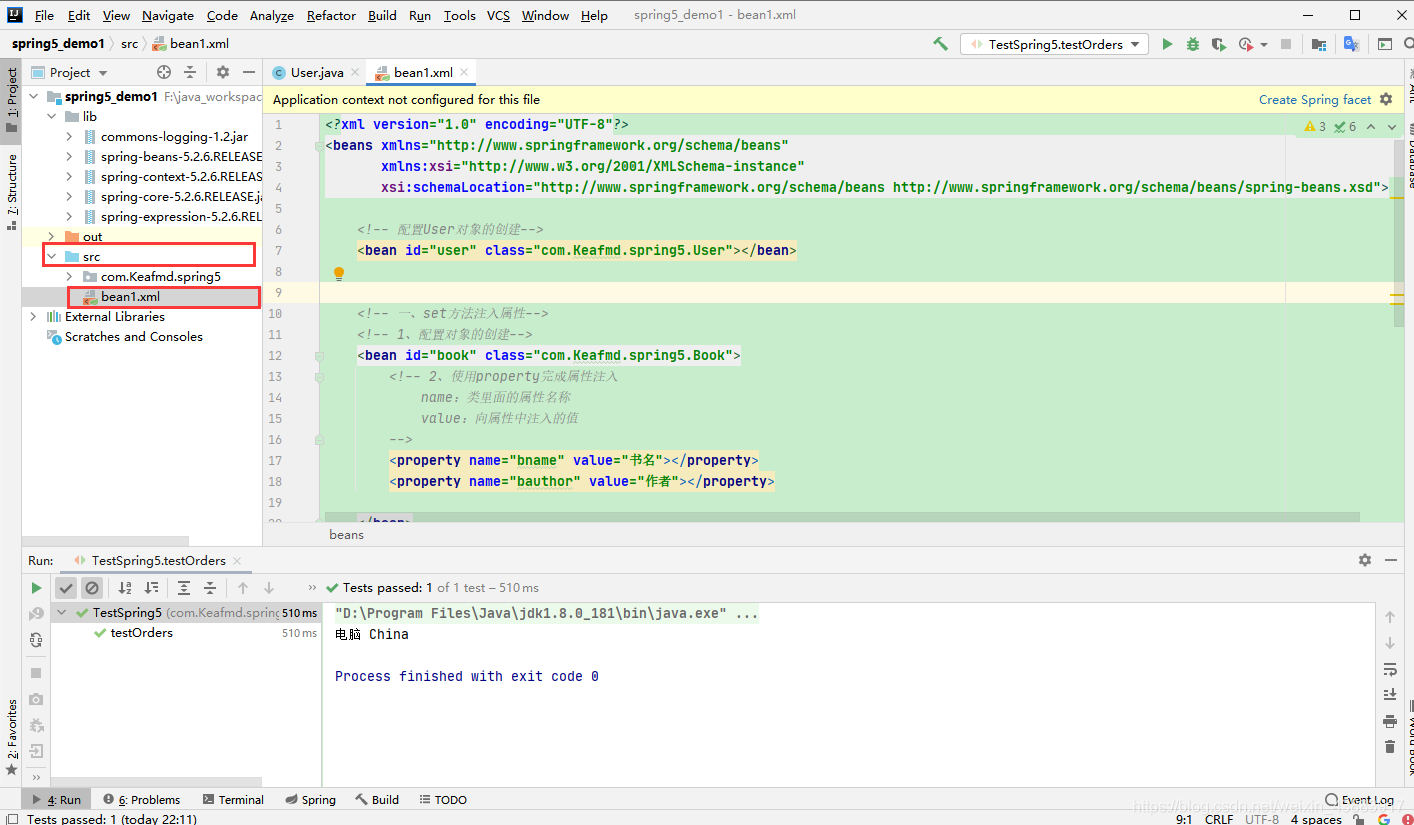Expand commons-logging-1.2.jar node
1414x825 pixels.
(x=70, y=137)
